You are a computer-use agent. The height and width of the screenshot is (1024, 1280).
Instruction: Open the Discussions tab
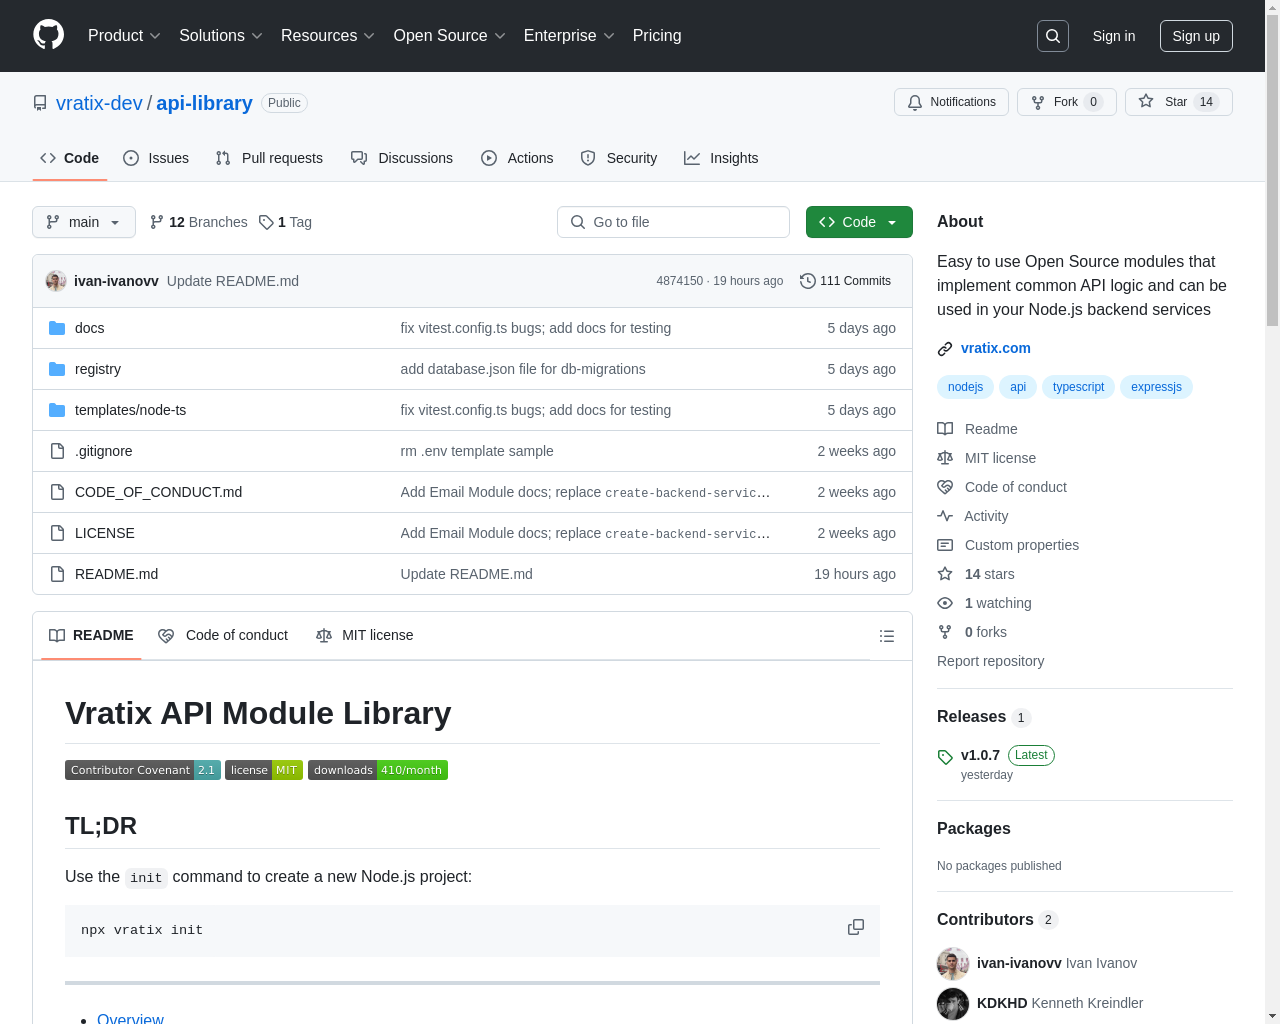point(402,158)
